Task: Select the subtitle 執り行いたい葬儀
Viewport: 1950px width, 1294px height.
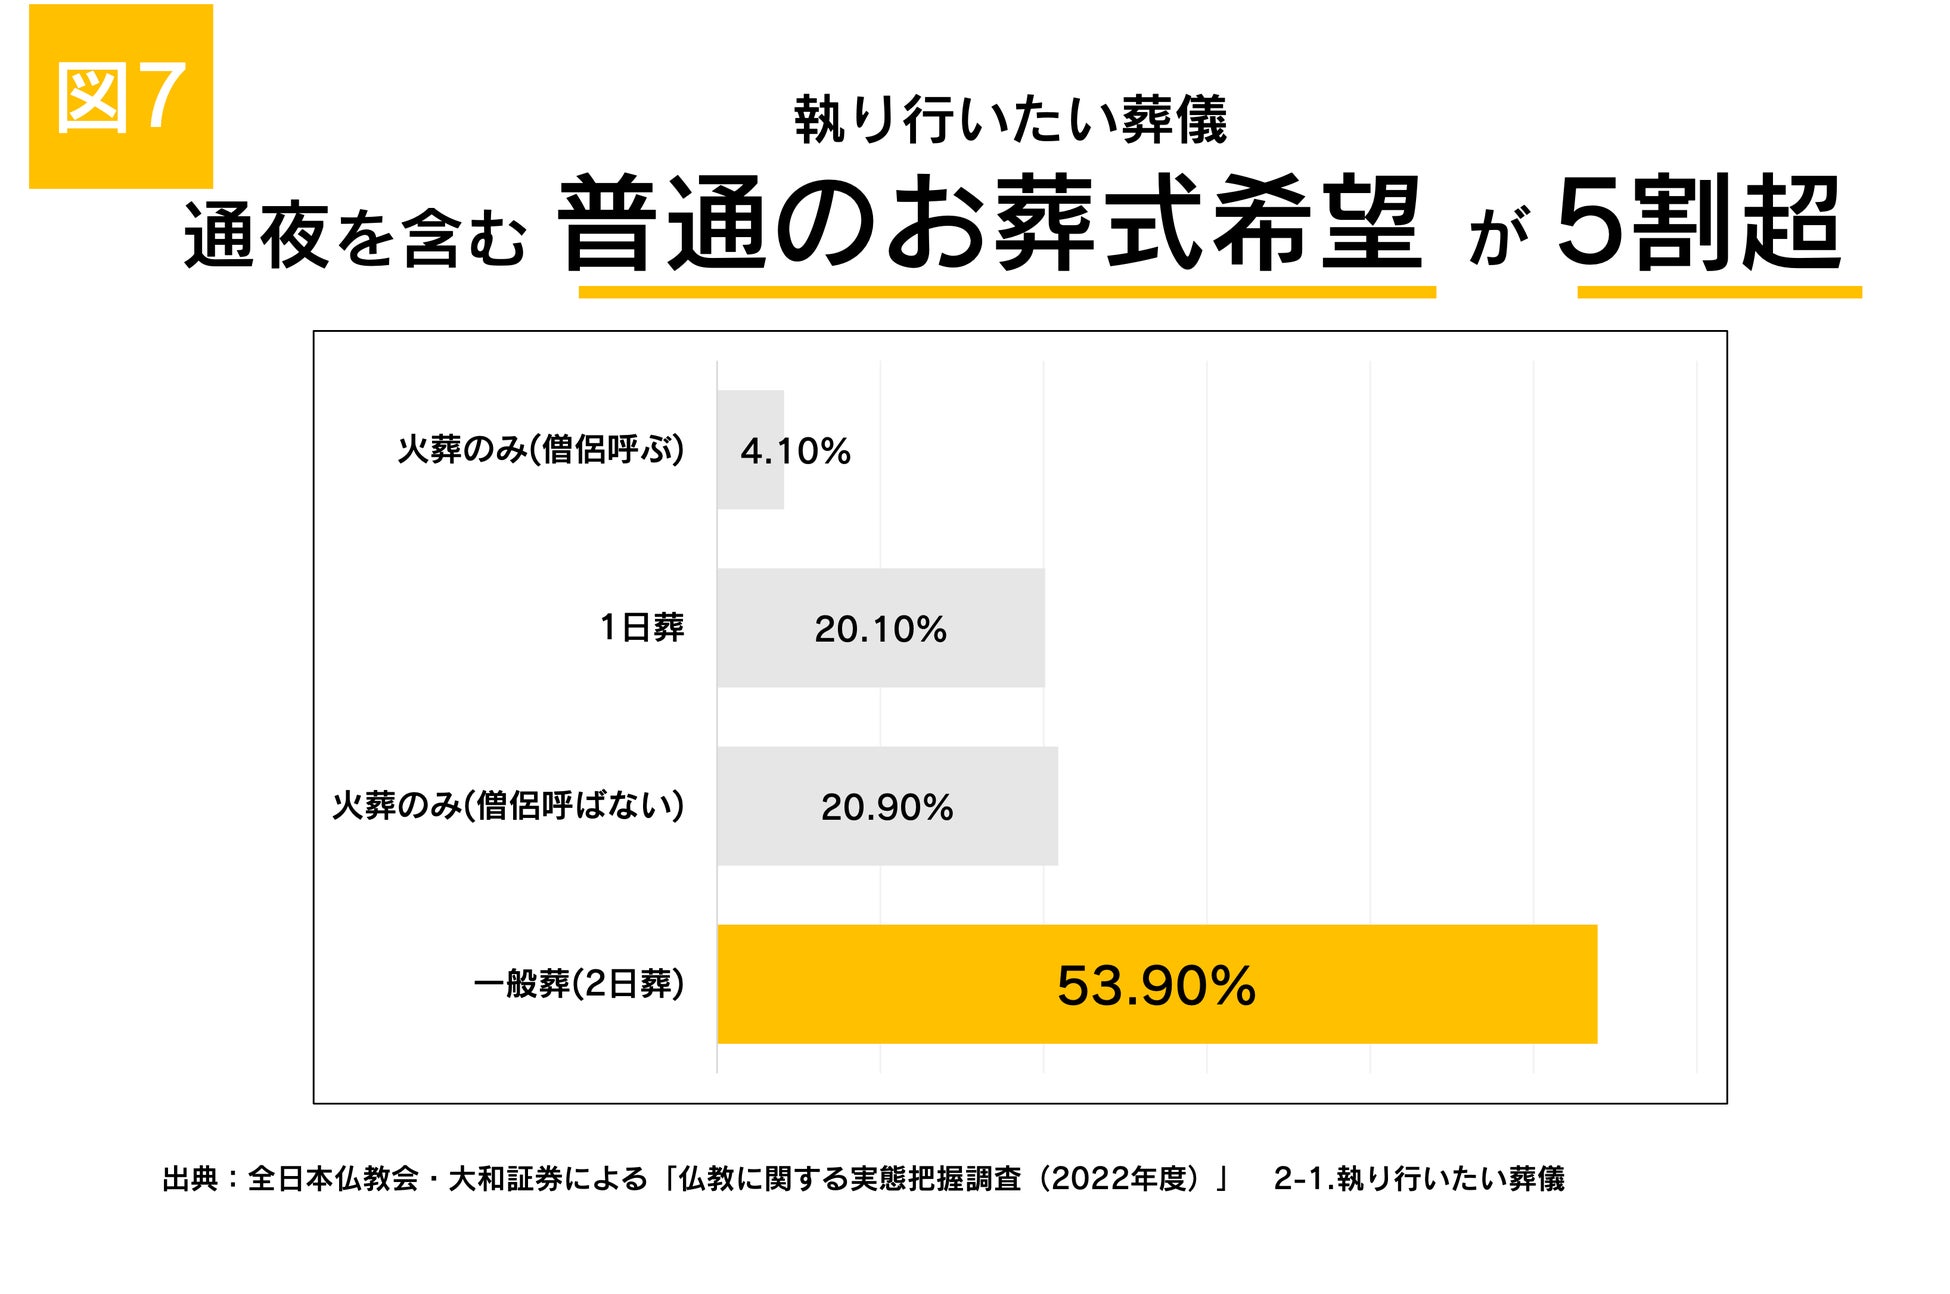Action: (x=1010, y=121)
